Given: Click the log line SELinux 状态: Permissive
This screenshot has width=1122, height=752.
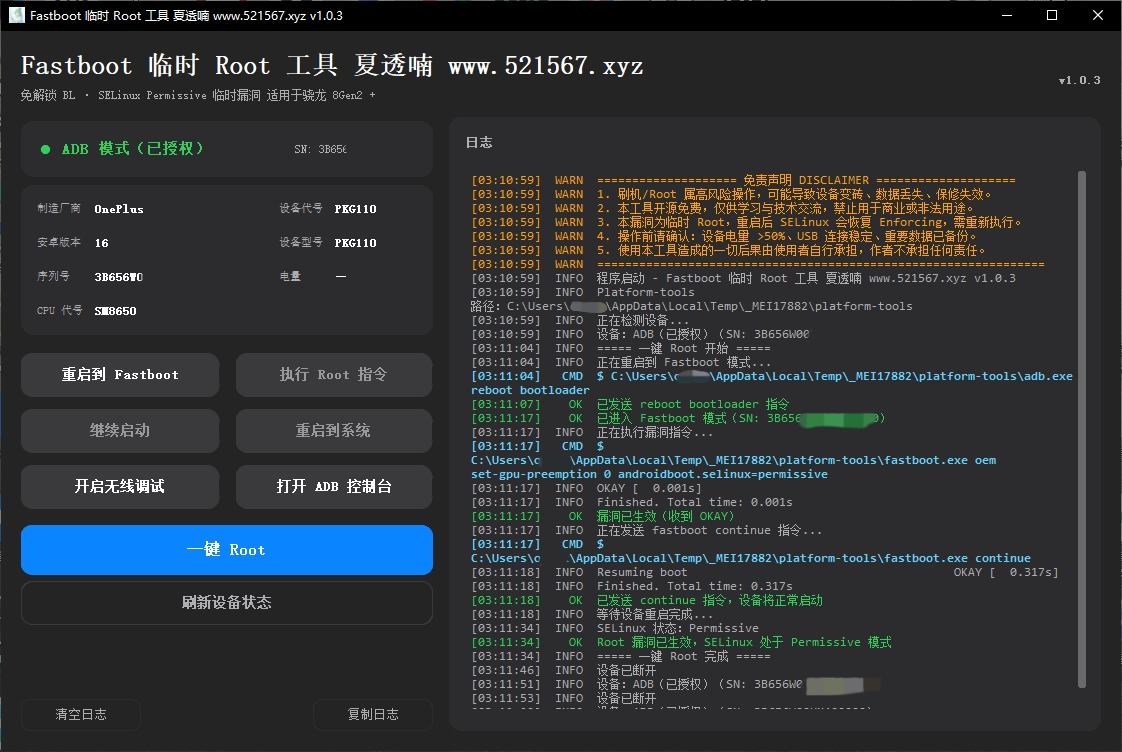Looking at the screenshot, I should (615, 628).
